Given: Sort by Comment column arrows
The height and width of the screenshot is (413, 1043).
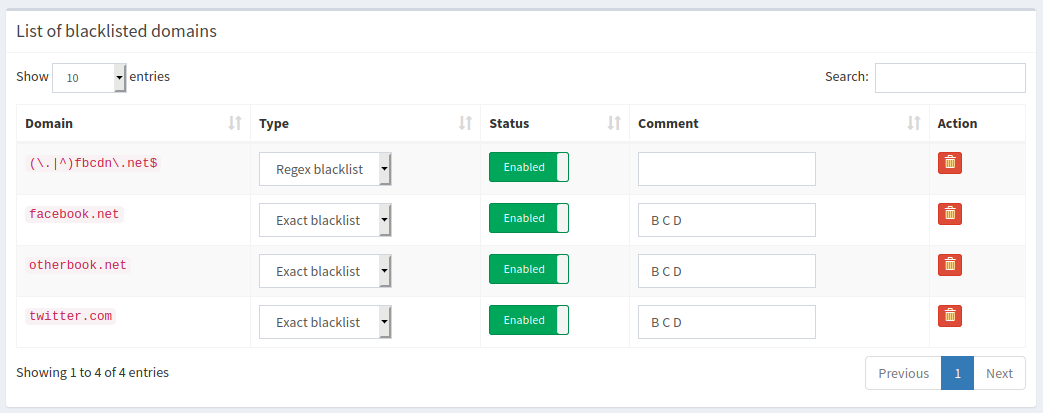Looking at the screenshot, I should pos(914,123).
